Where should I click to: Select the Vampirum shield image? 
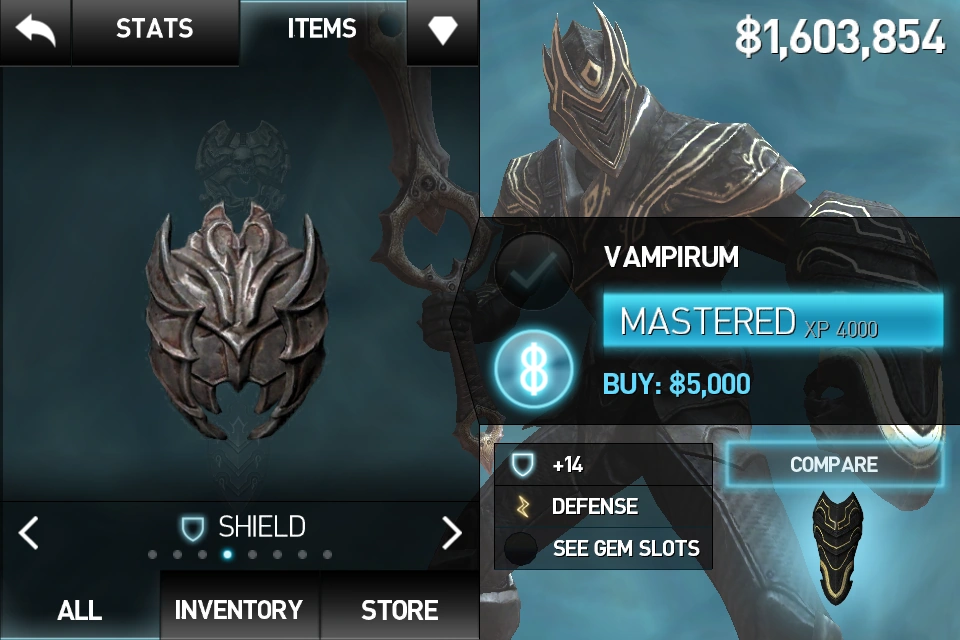(237, 321)
